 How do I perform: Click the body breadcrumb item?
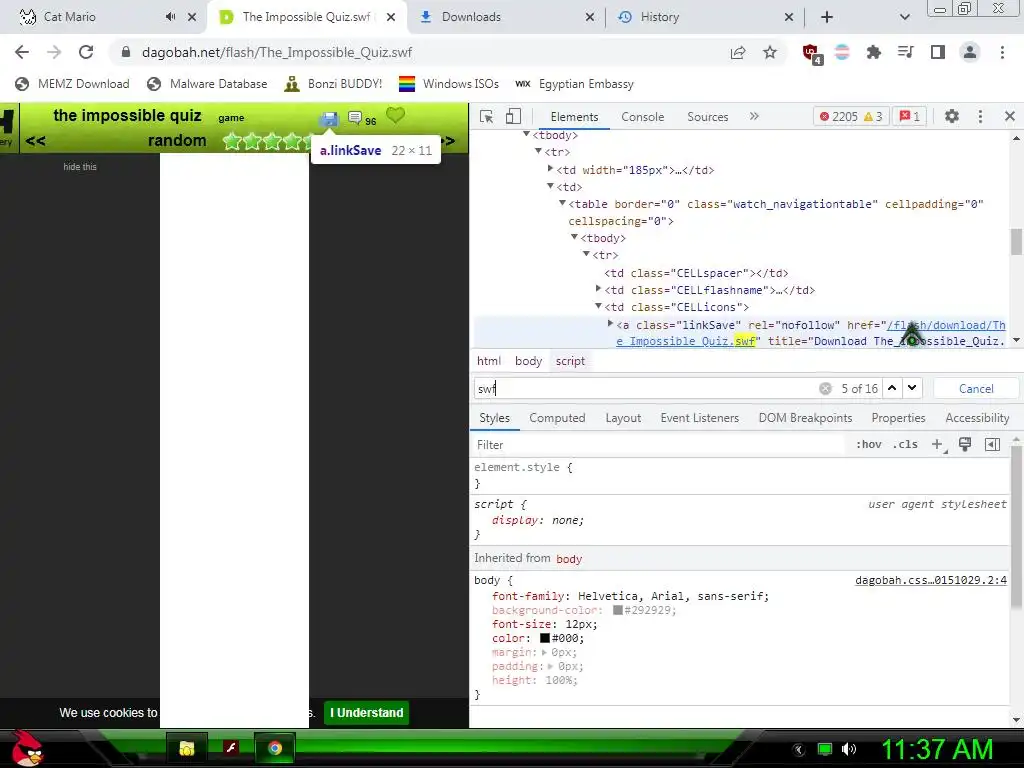point(528,360)
